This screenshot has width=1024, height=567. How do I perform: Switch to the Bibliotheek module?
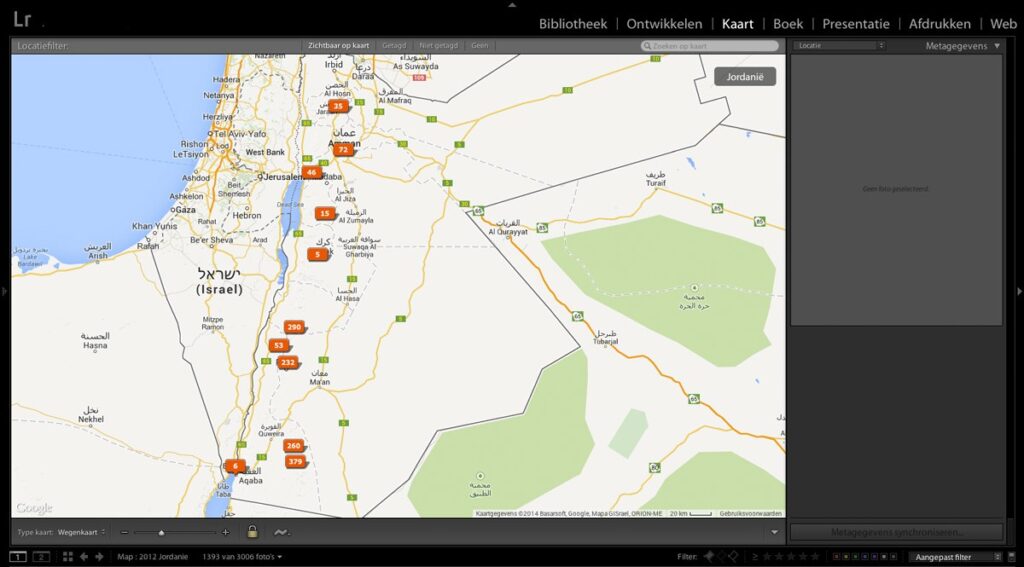pyautogui.click(x=573, y=24)
